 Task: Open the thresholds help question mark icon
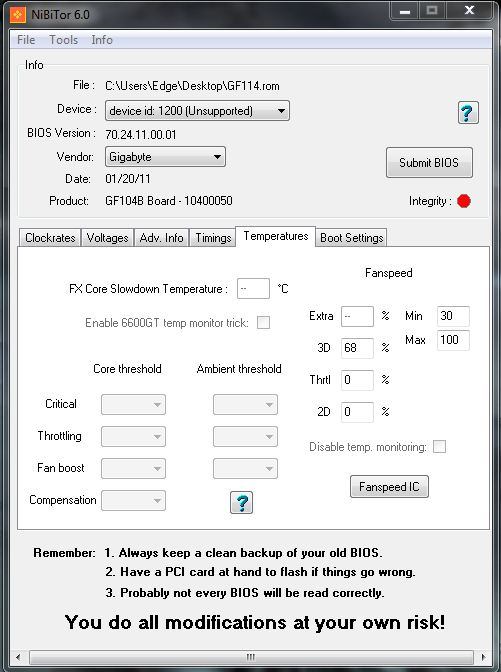pos(241,502)
